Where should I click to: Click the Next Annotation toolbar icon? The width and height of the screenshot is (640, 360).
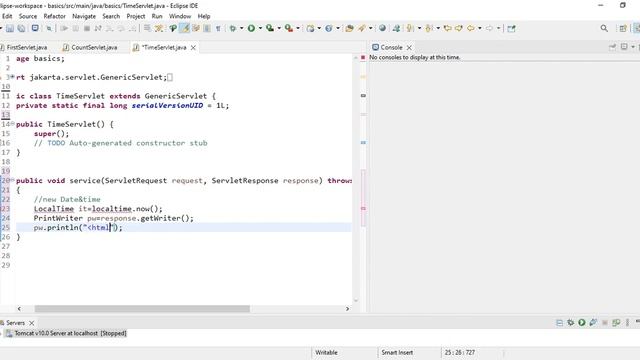(410, 28)
